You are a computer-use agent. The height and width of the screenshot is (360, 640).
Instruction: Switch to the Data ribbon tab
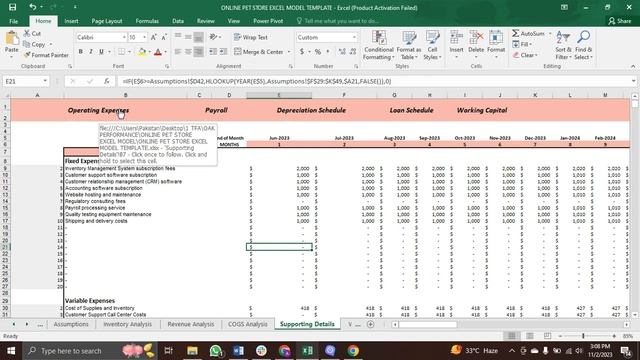tap(178, 21)
